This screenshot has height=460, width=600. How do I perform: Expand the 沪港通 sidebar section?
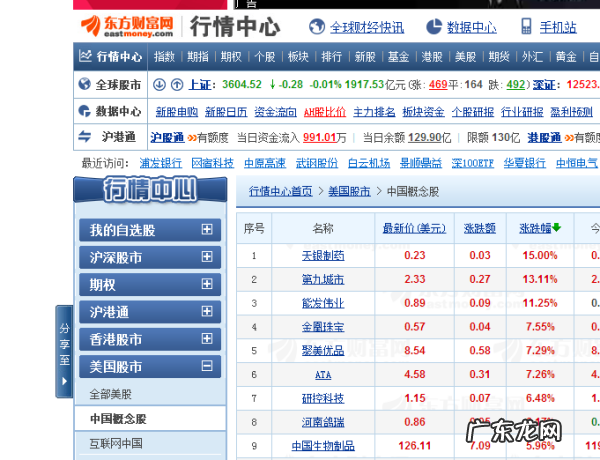(x=207, y=311)
